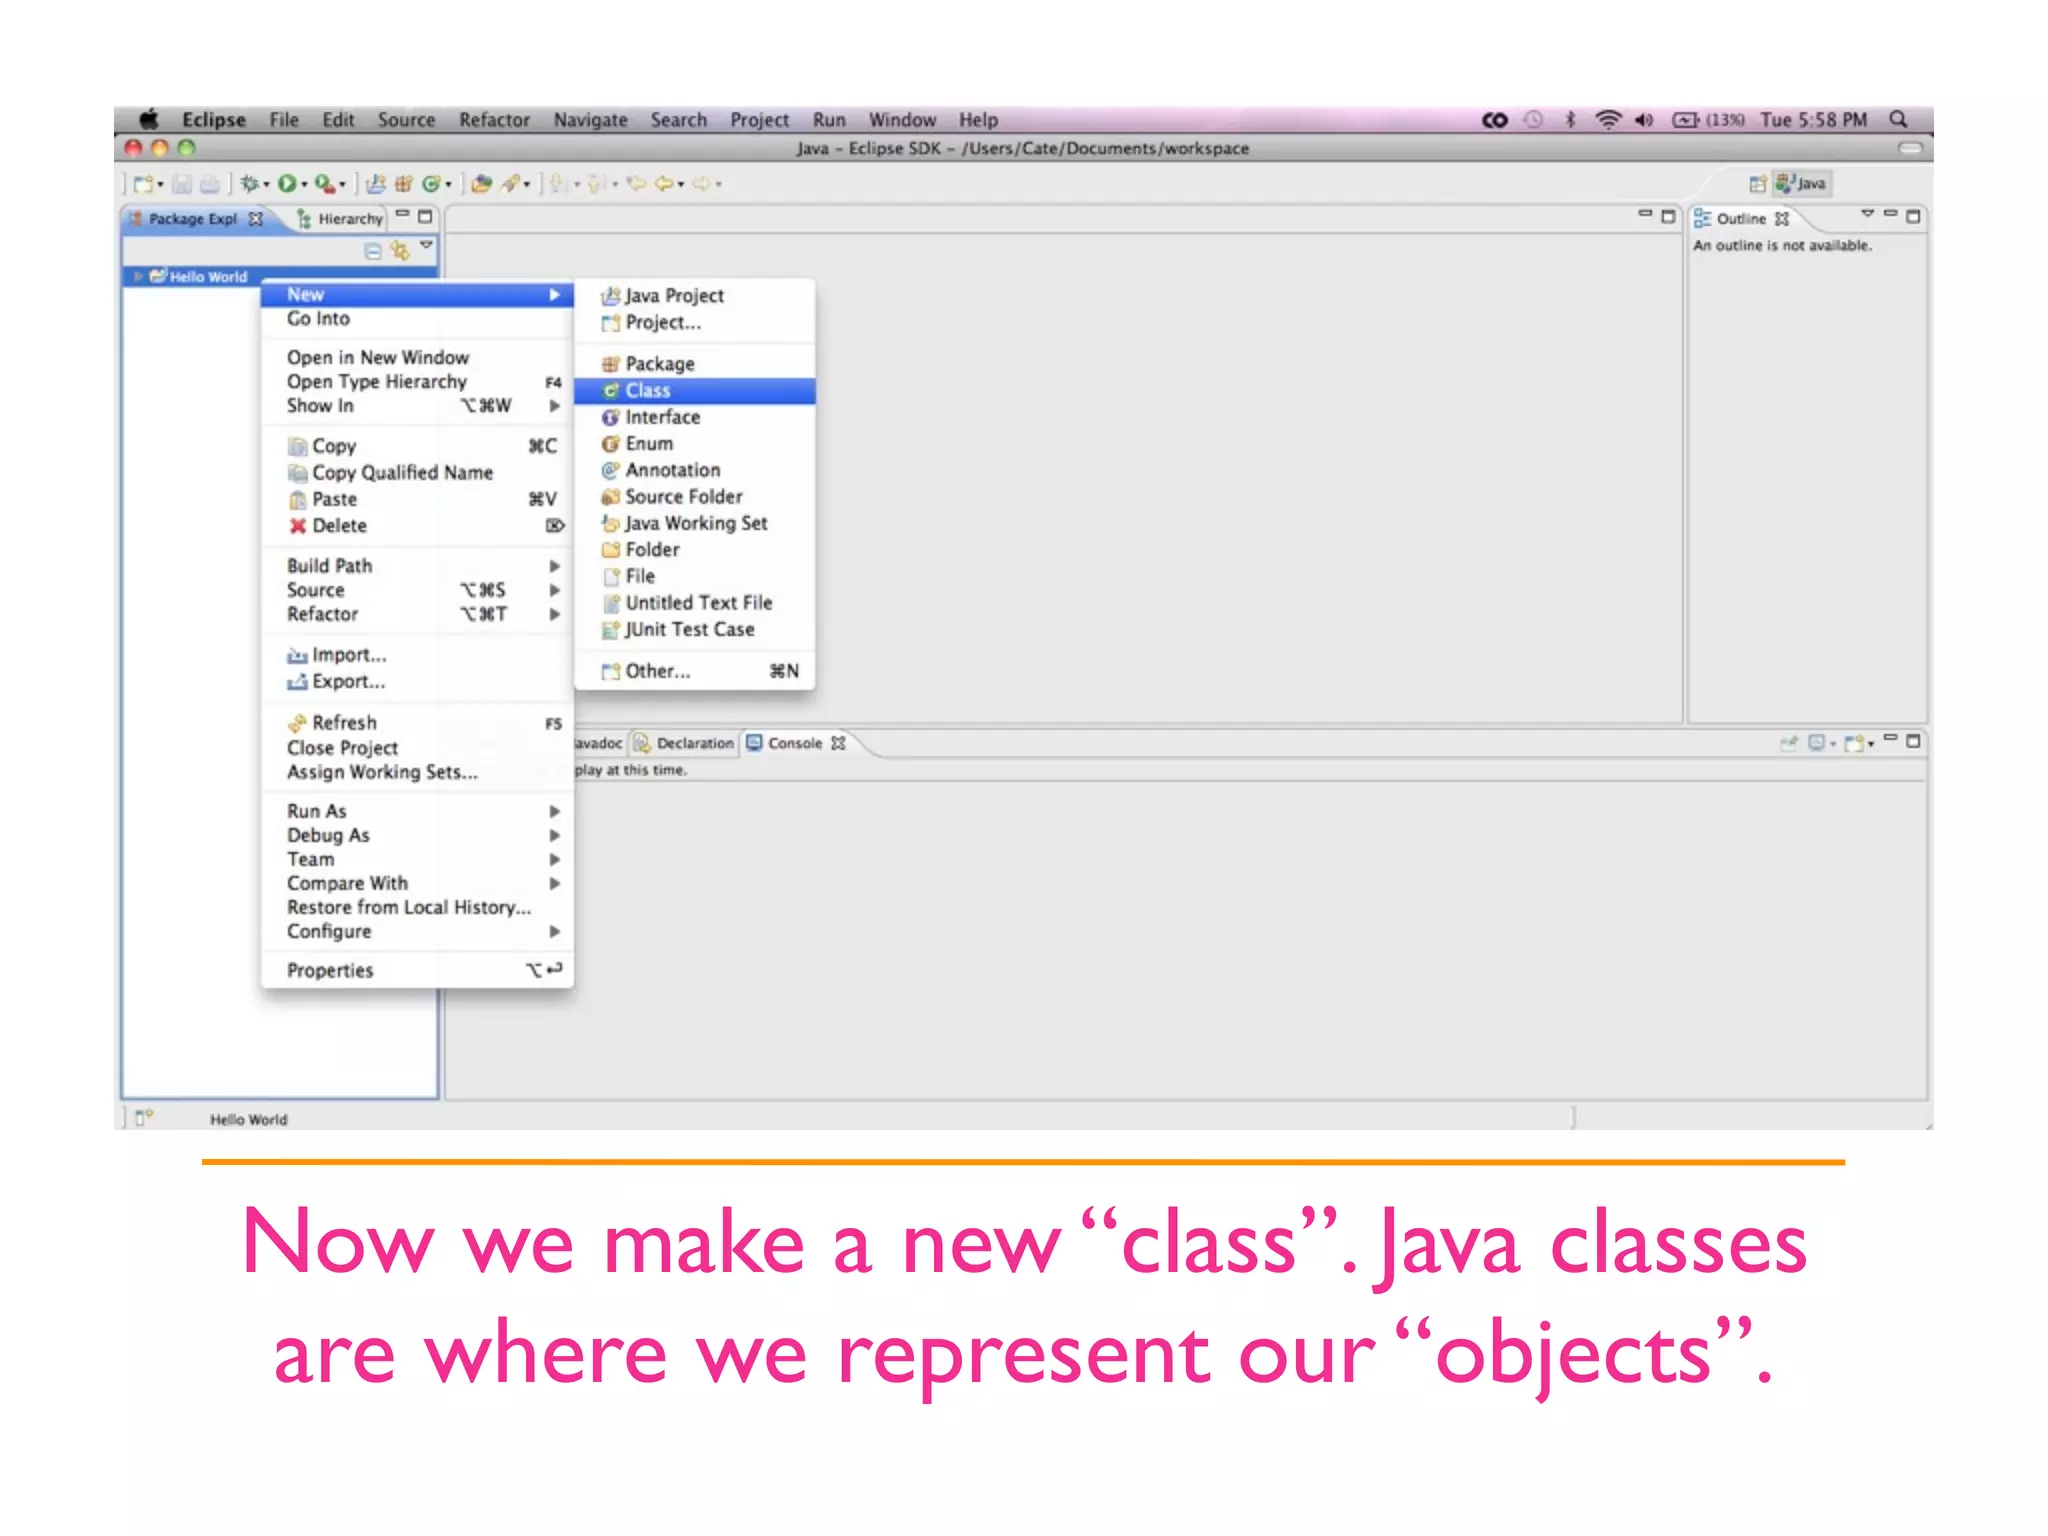Open the Package Explorer view menu triangle
Image resolution: width=2048 pixels, height=1536 pixels.
pos(427,246)
